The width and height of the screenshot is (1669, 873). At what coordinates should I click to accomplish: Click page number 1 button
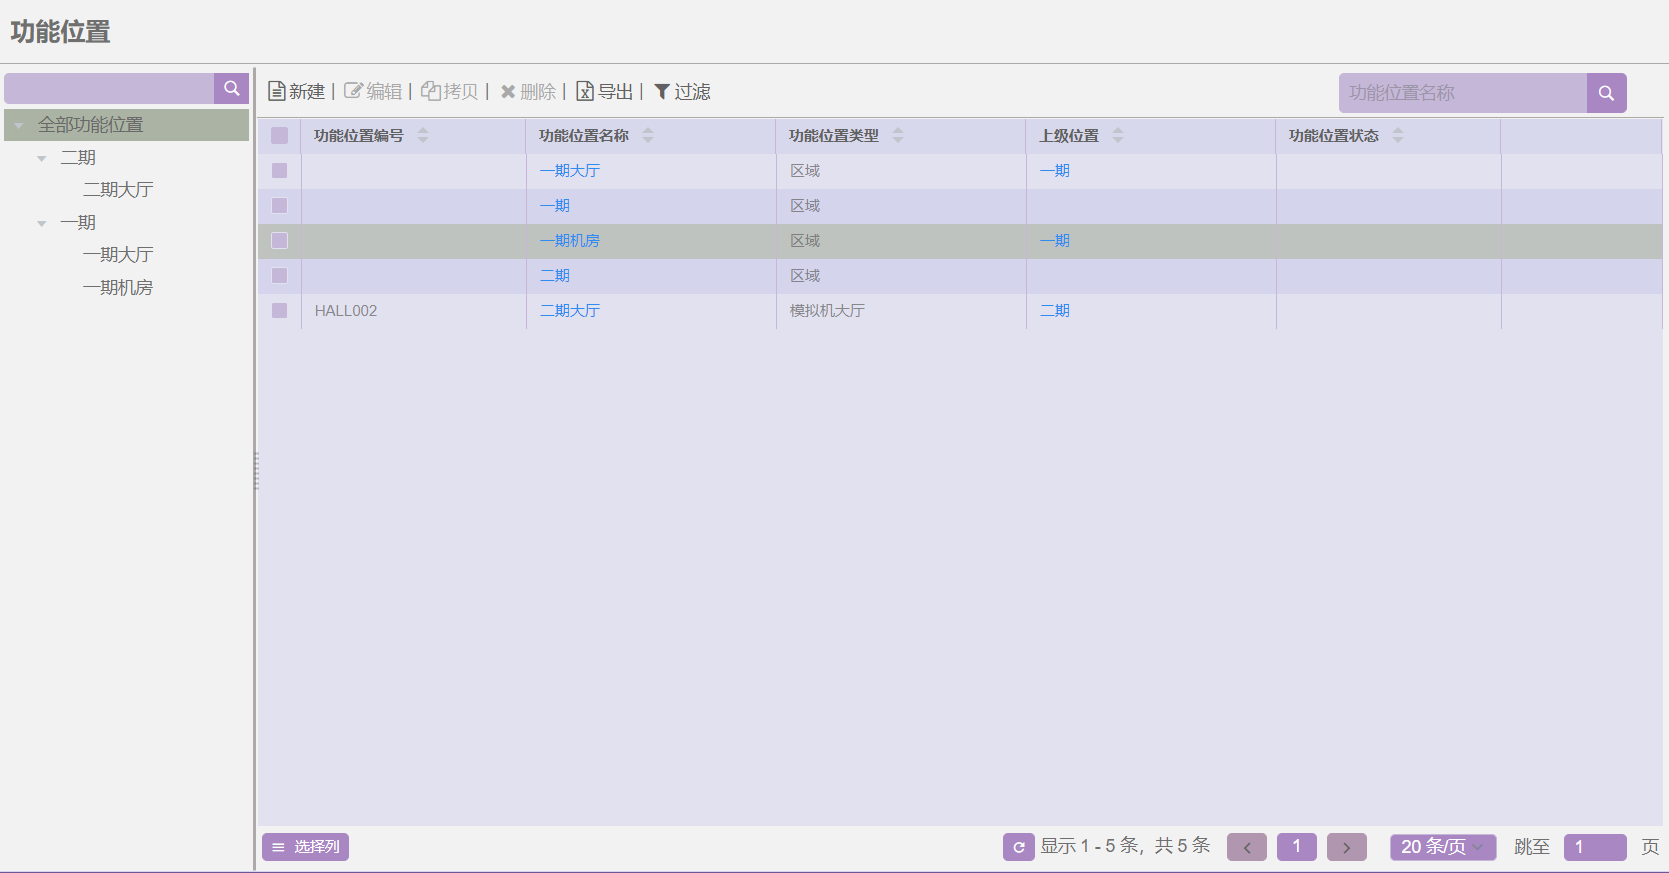tap(1297, 847)
